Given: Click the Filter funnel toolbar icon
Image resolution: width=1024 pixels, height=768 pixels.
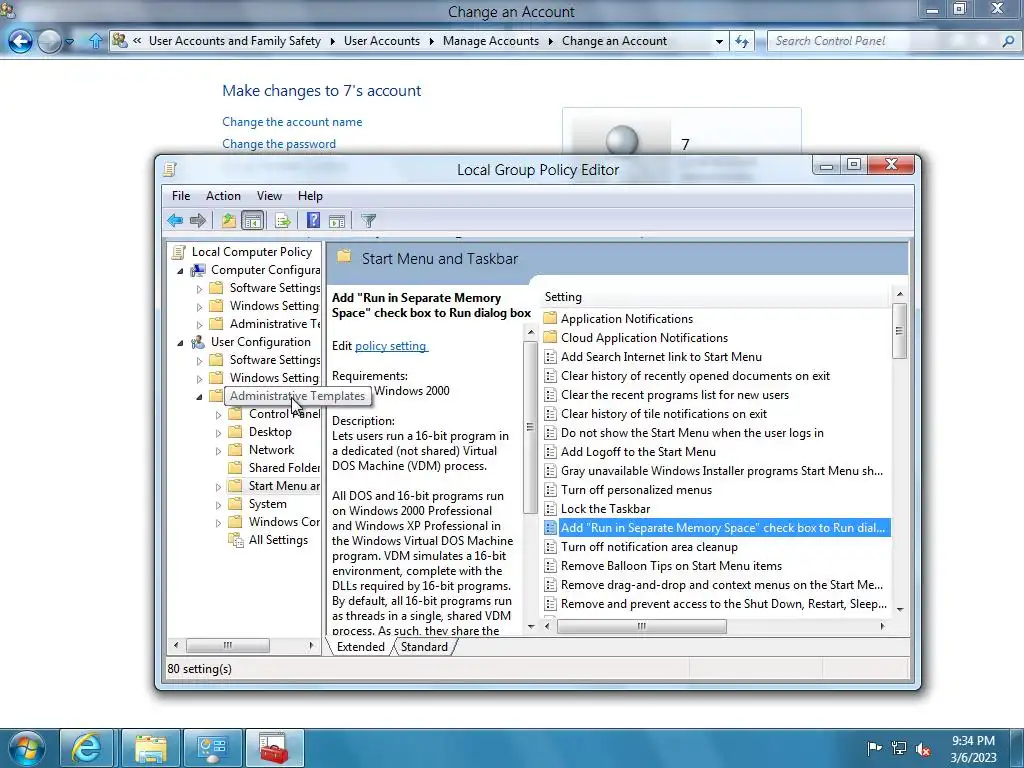Looking at the screenshot, I should 368,221.
